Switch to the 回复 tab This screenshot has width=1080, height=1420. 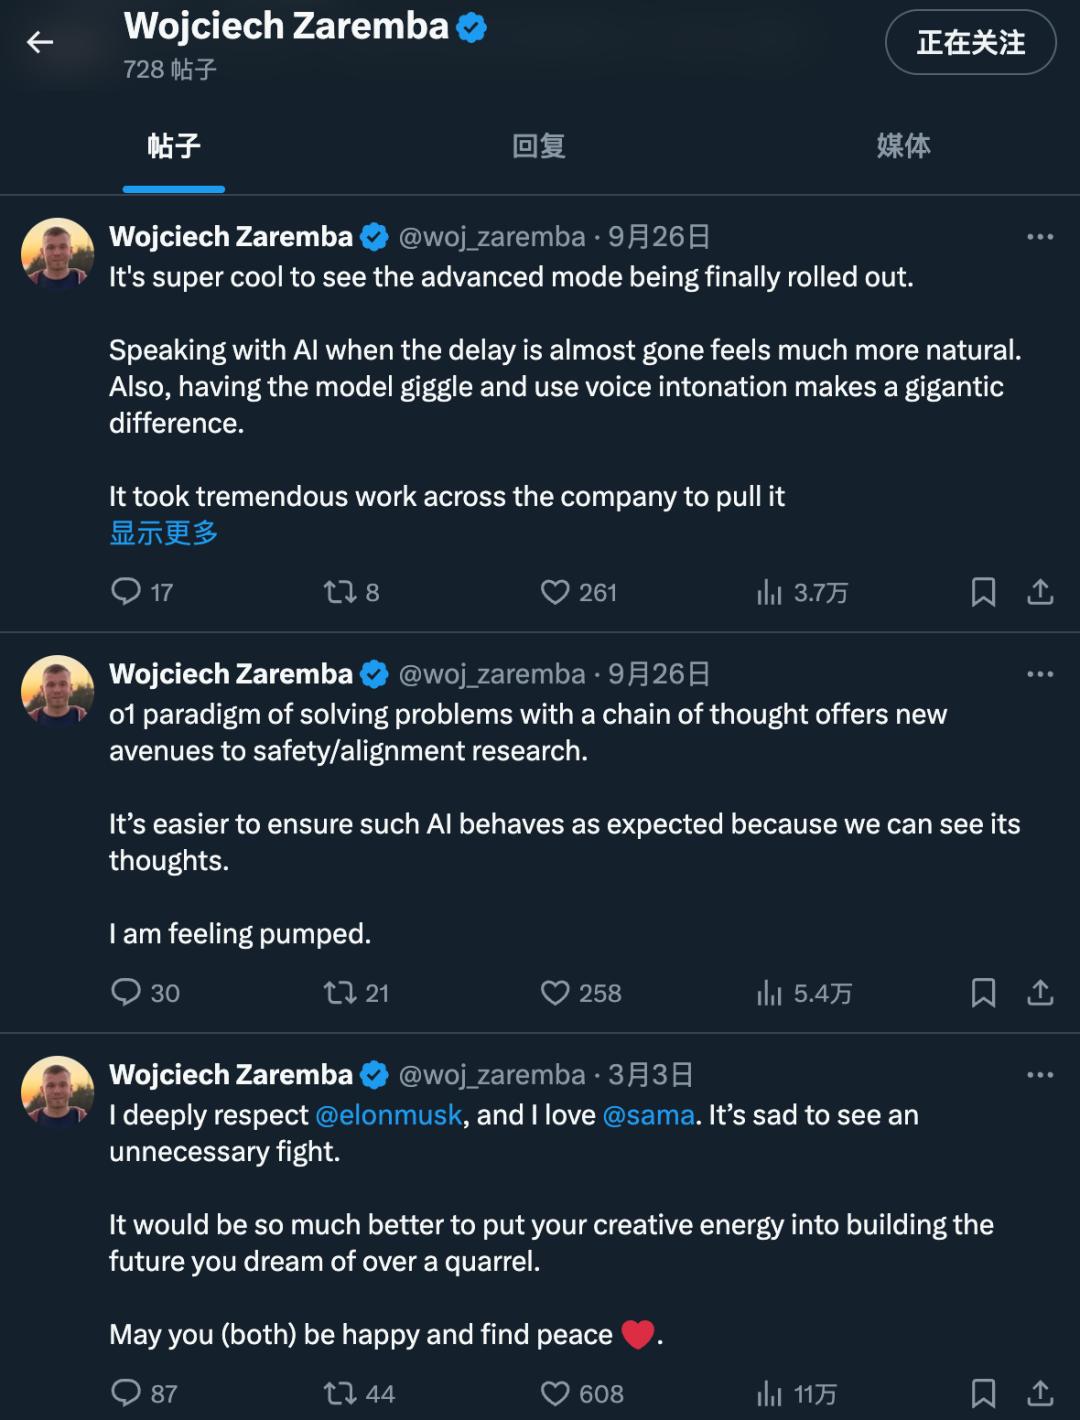coord(539,147)
